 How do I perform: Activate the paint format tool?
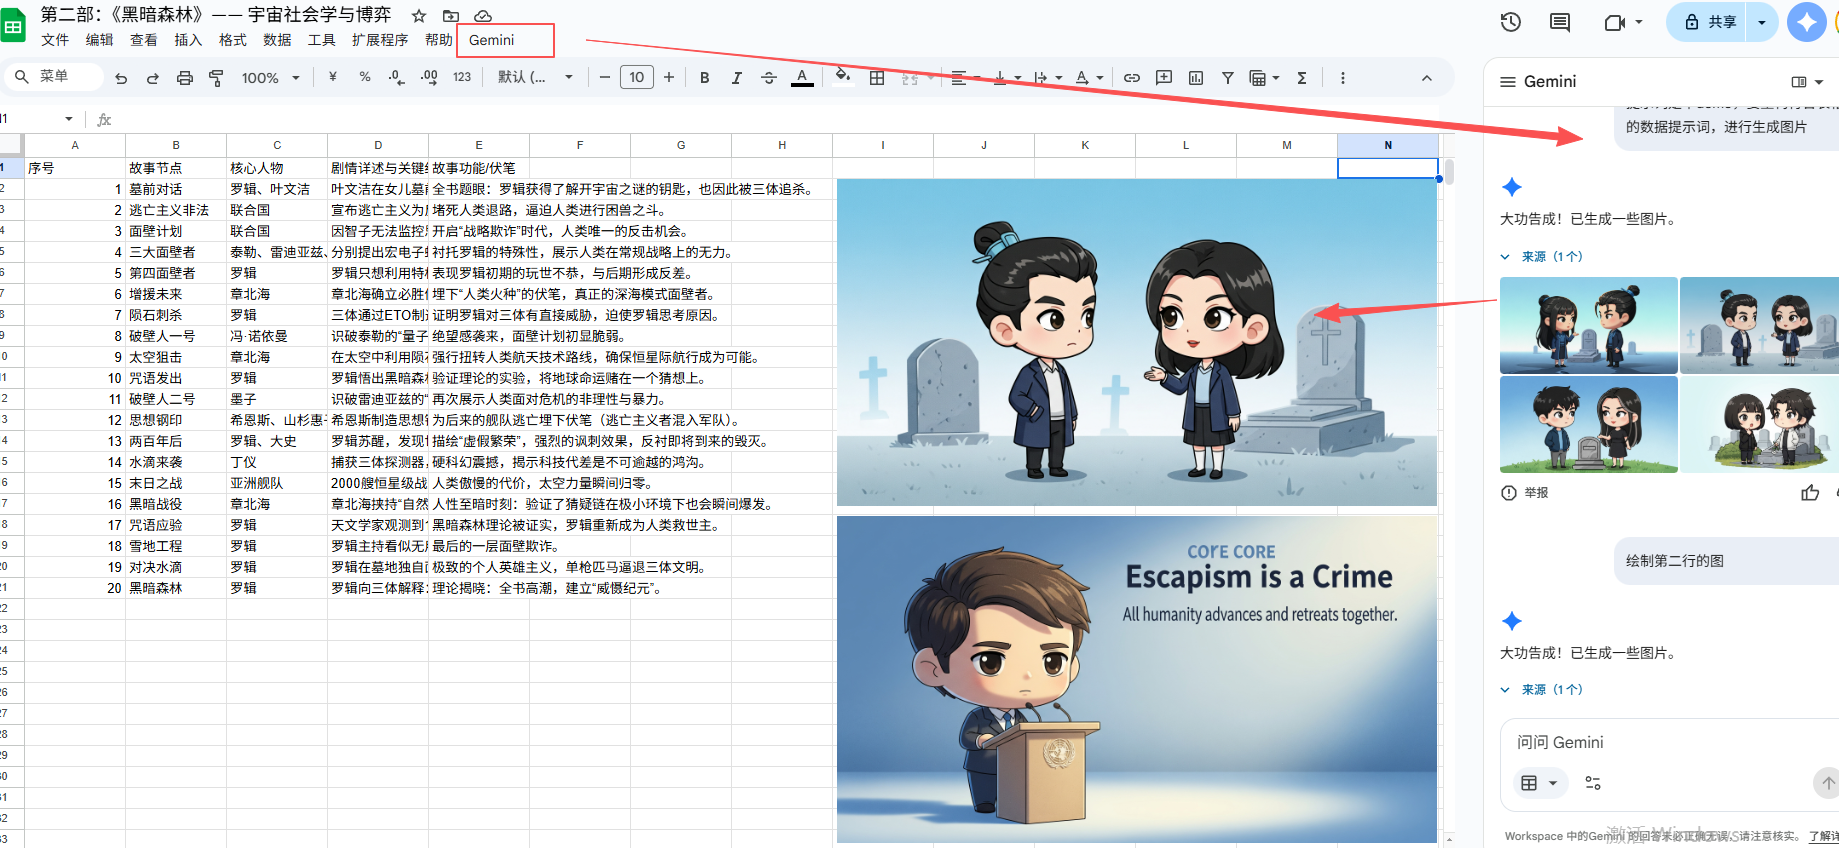(x=216, y=78)
